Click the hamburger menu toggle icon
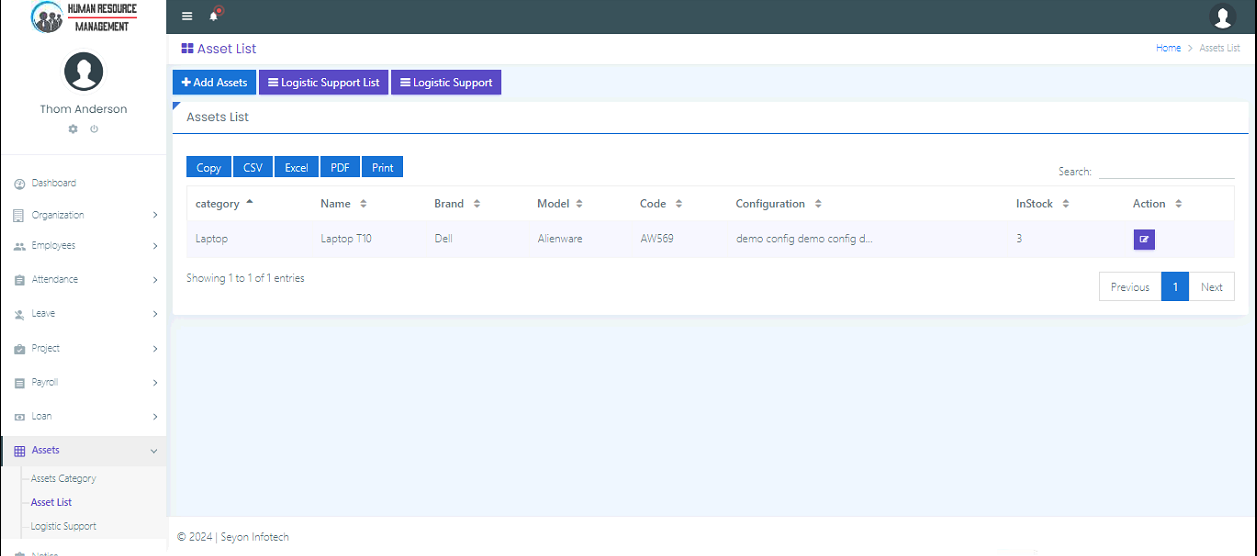This screenshot has width=1257, height=556. click(x=187, y=16)
